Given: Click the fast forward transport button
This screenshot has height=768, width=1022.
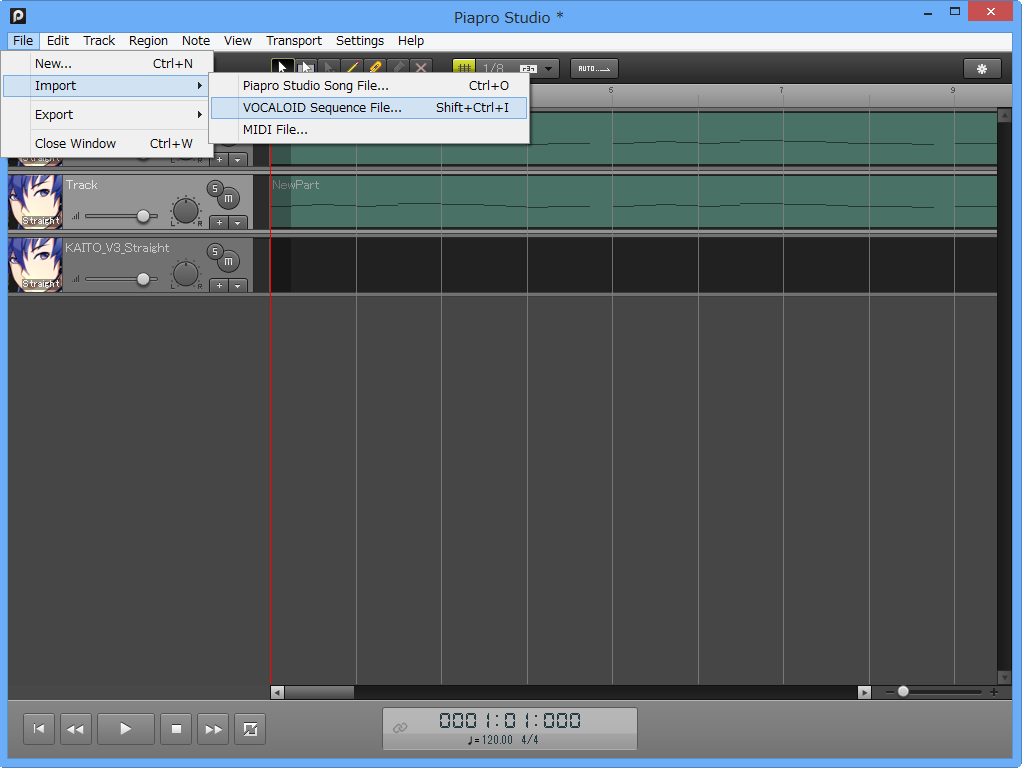Looking at the screenshot, I should pyautogui.click(x=213, y=729).
